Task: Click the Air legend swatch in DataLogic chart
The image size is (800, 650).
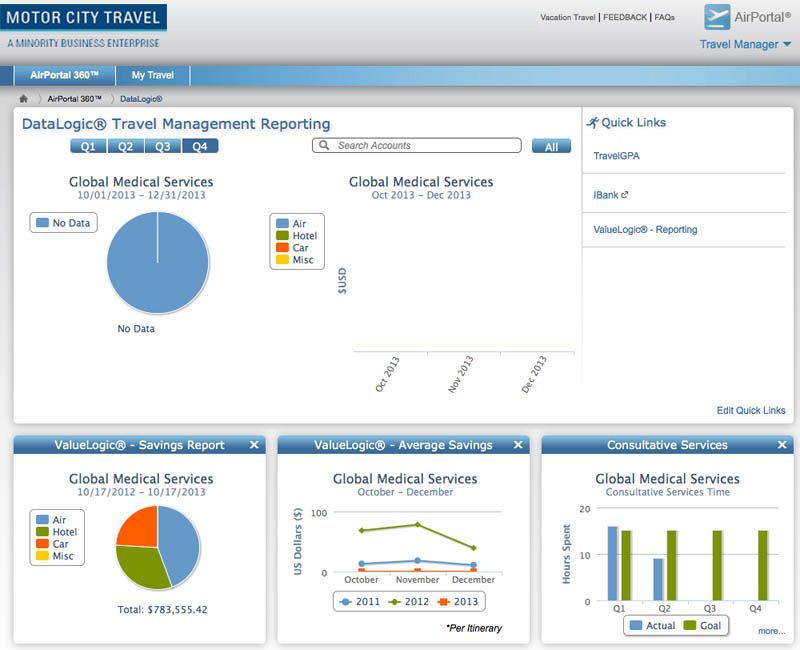Action: click(x=282, y=223)
